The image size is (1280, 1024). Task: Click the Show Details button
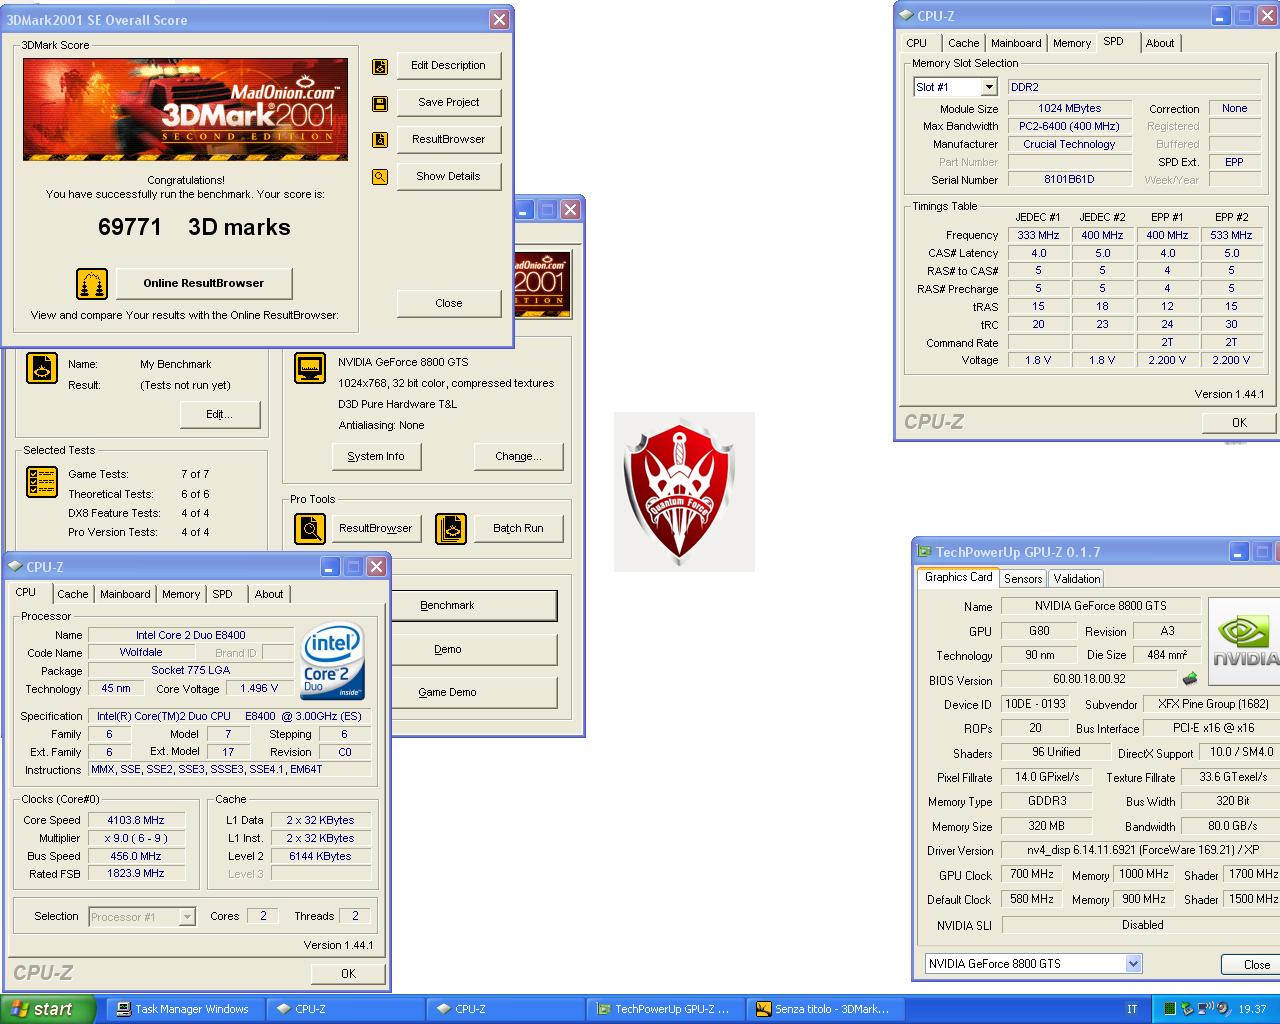coord(448,177)
